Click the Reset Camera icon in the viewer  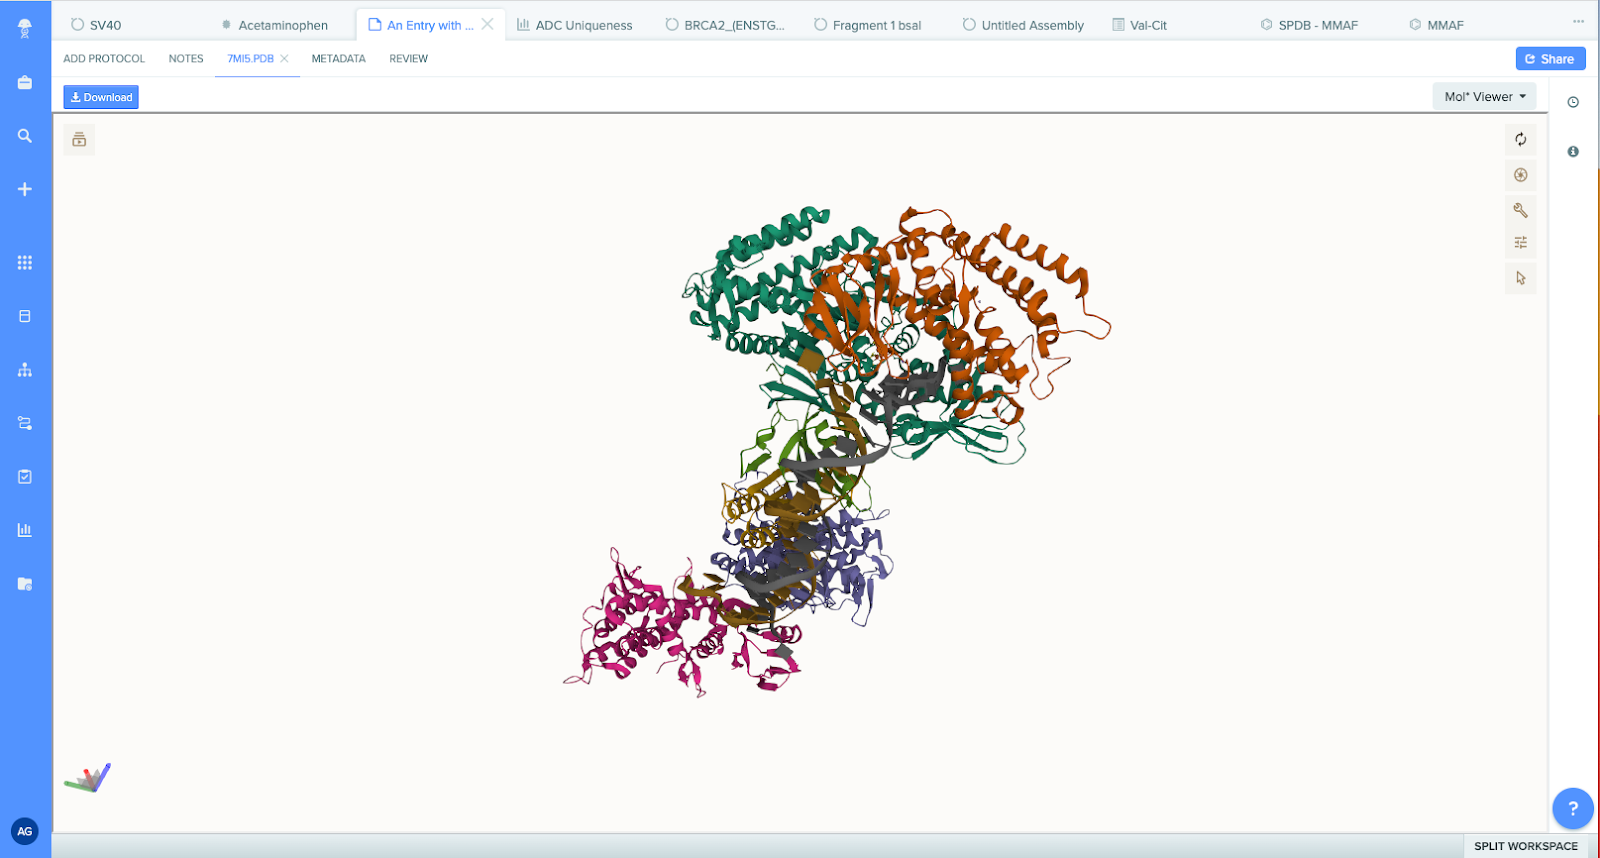pos(1520,140)
